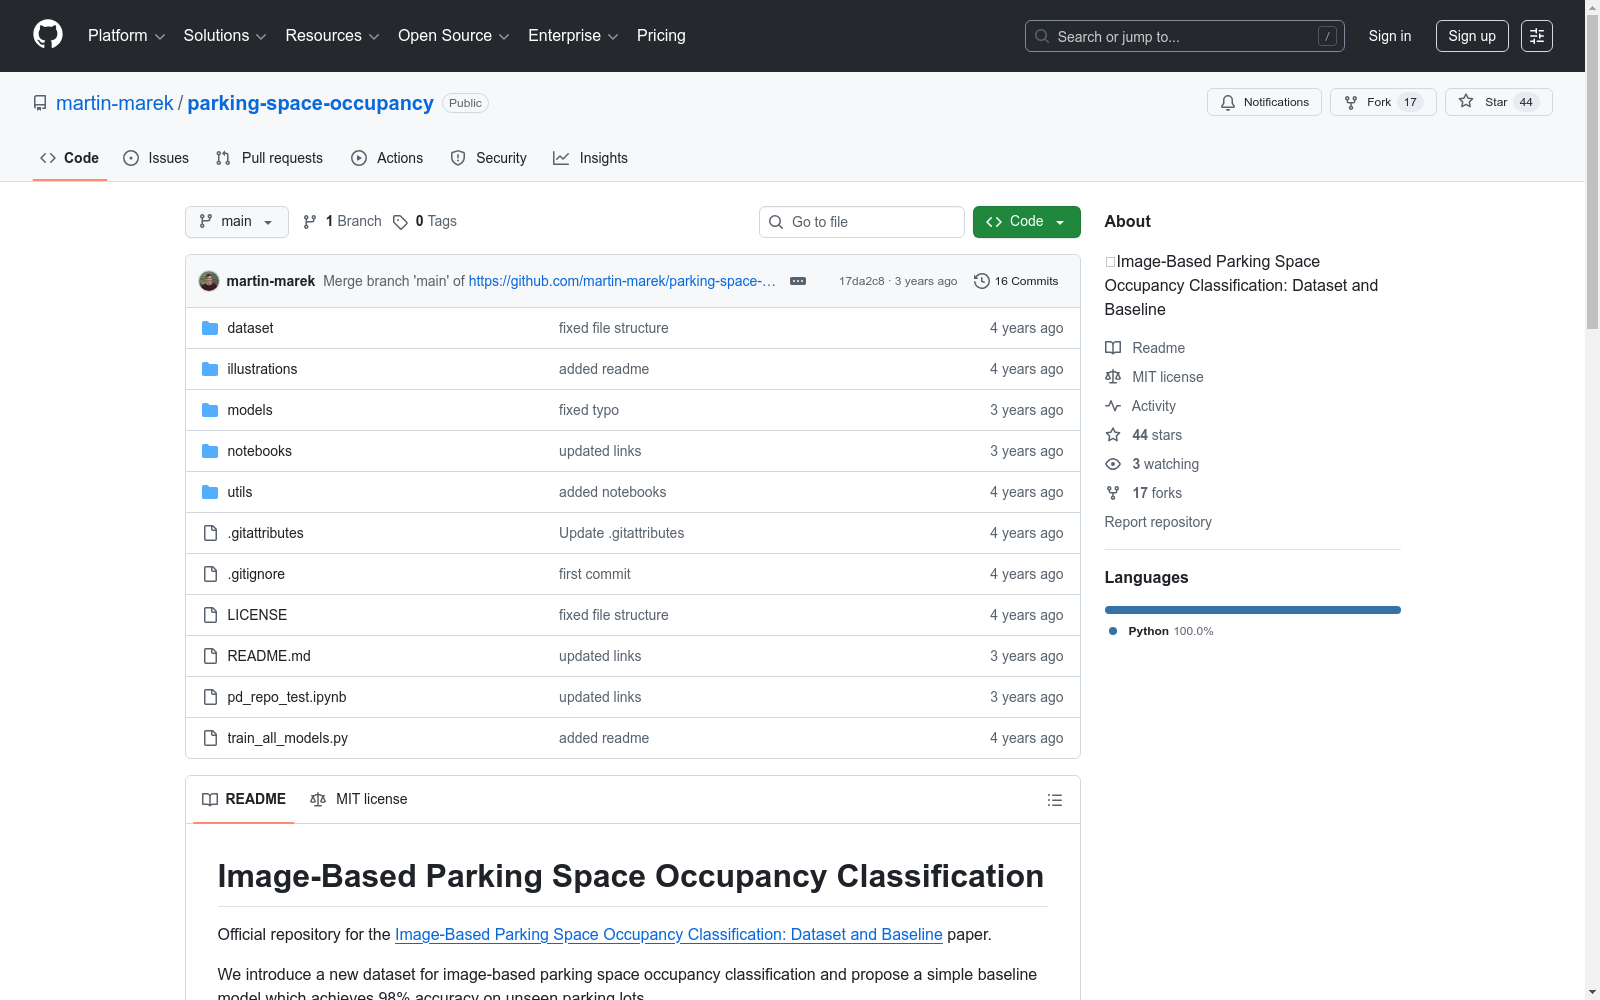Switch to the Insights tab
The height and width of the screenshot is (1000, 1600).
(590, 158)
